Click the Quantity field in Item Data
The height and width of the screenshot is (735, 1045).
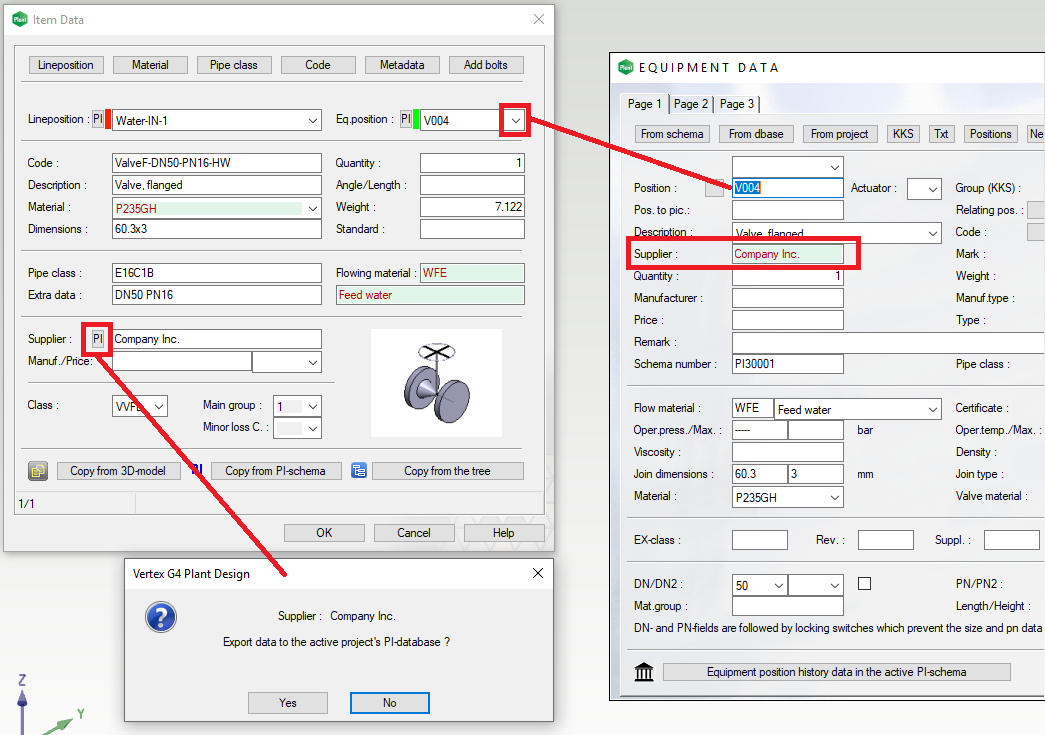(x=472, y=163)
